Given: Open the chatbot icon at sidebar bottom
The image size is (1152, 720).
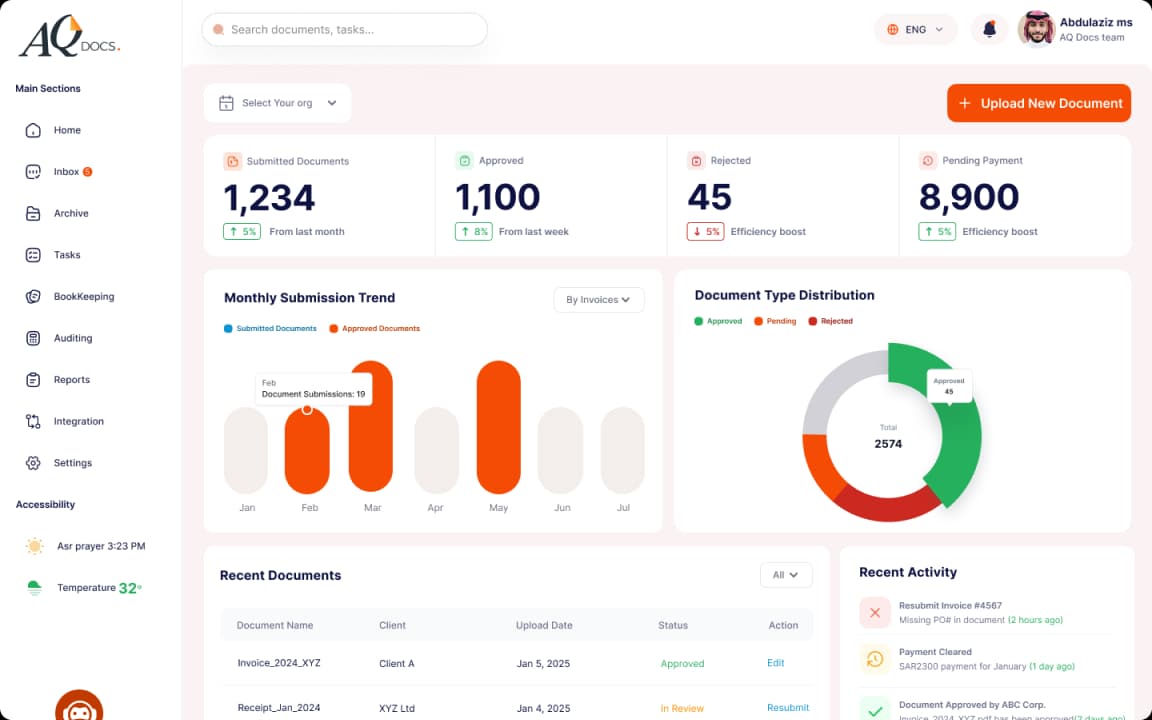Looking at the screenshot, I should [x=78, y=706].
